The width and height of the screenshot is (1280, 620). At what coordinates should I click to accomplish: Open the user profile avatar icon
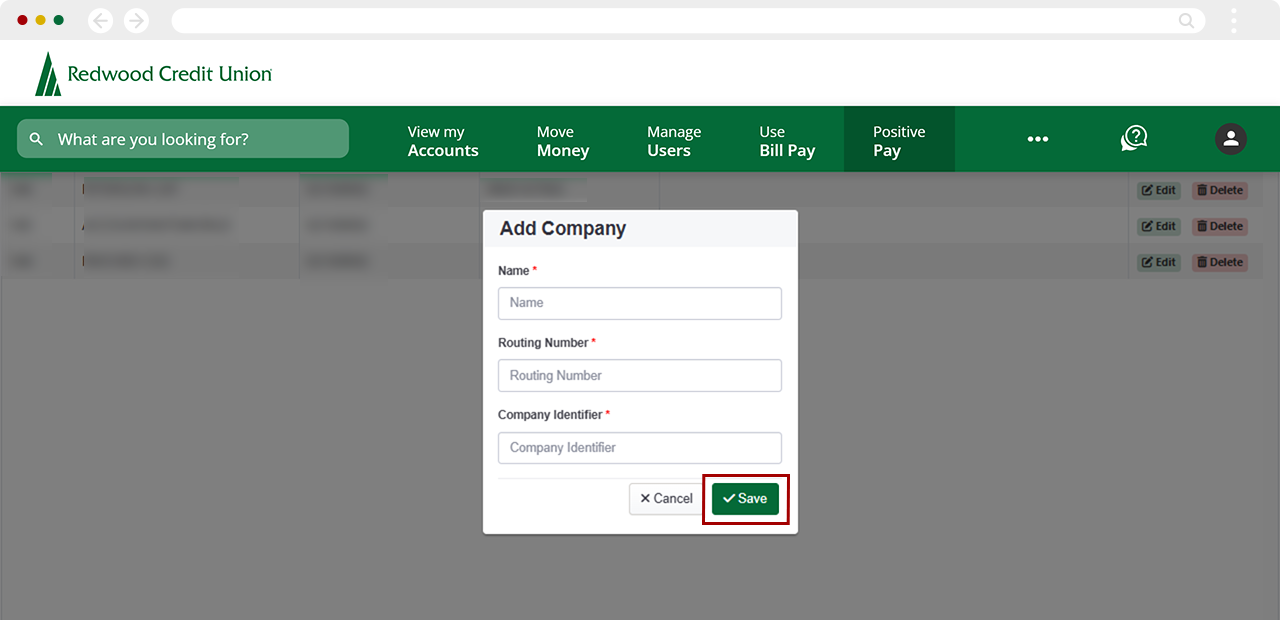(1231, 139)
